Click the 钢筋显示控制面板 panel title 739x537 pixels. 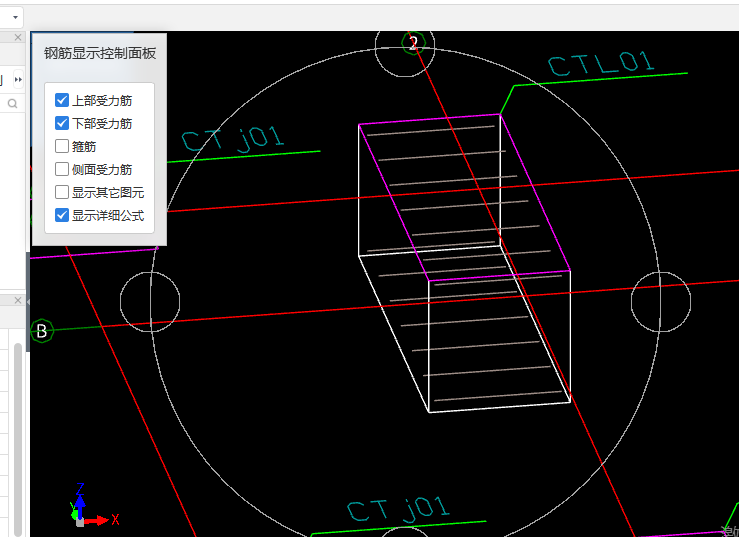pyautogui.click(x=100, y=53)
